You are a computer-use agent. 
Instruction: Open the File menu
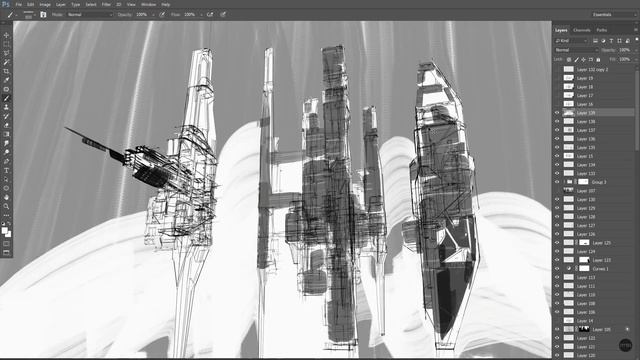click(18, 4)
